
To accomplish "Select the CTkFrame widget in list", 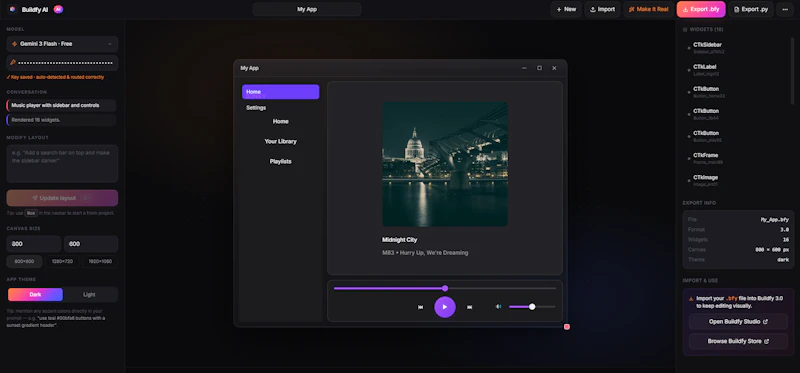I will point(735,158).
